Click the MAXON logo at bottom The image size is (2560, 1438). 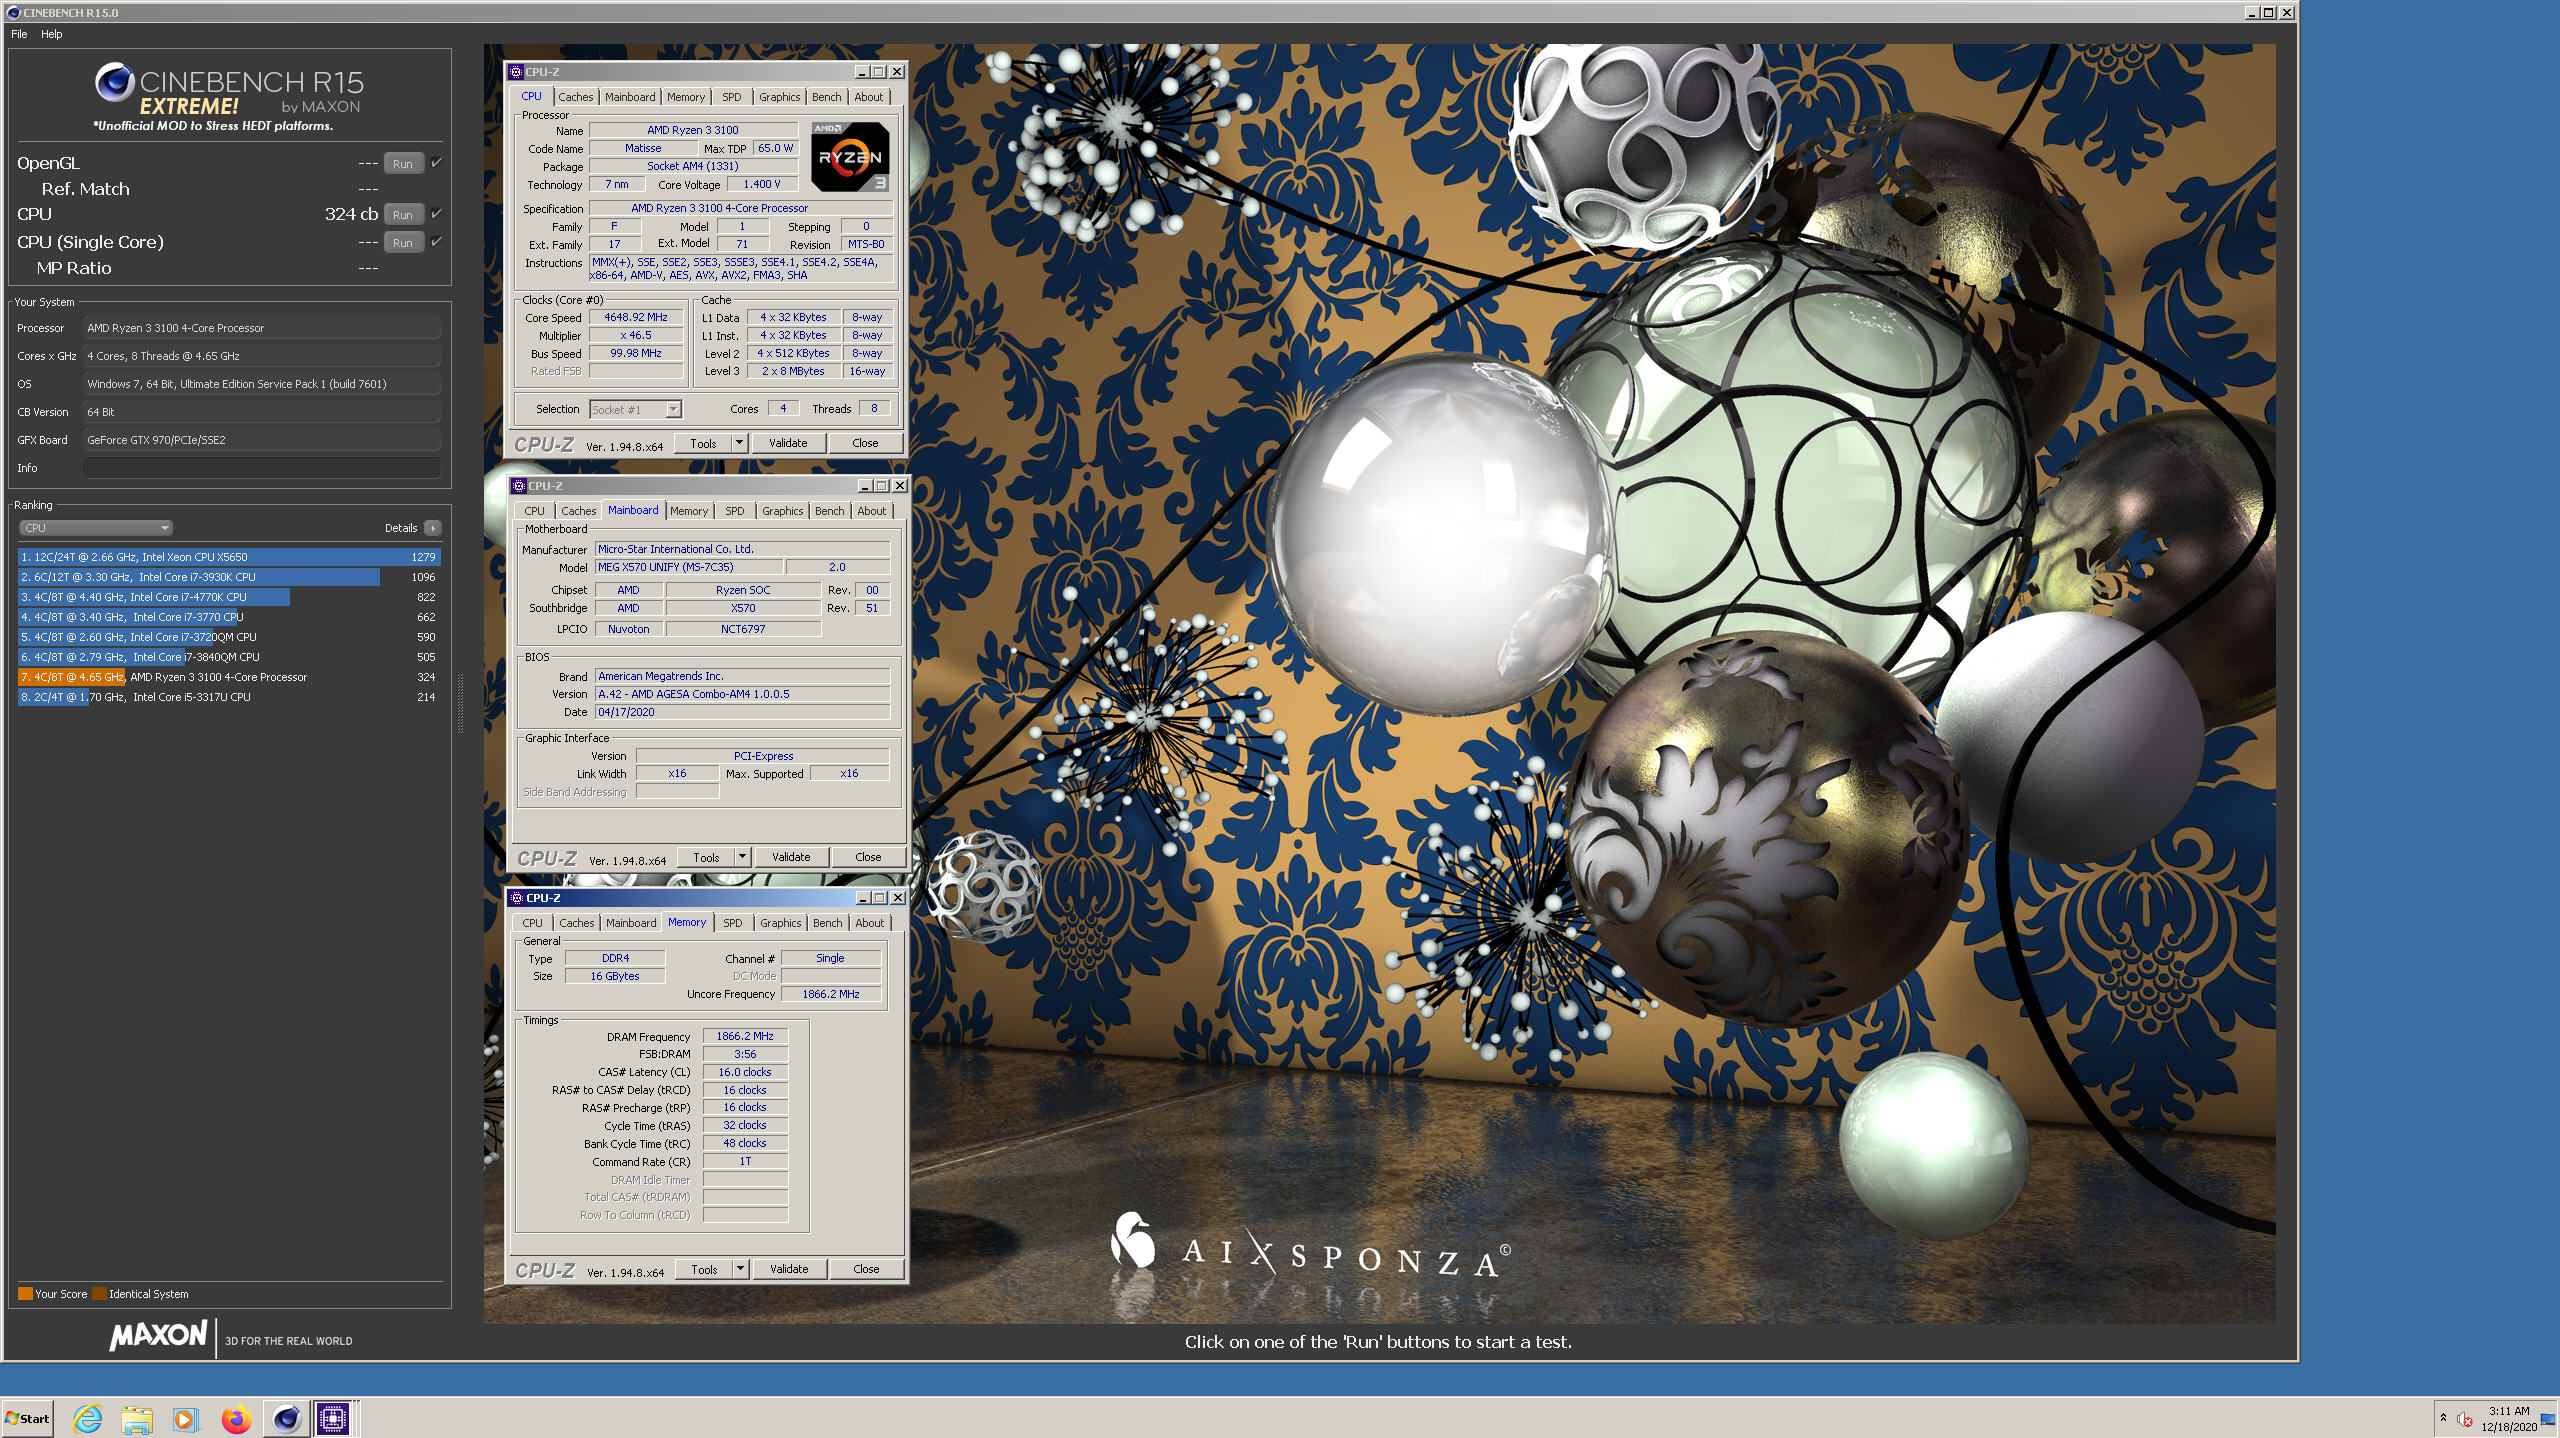click(158, 1335)
